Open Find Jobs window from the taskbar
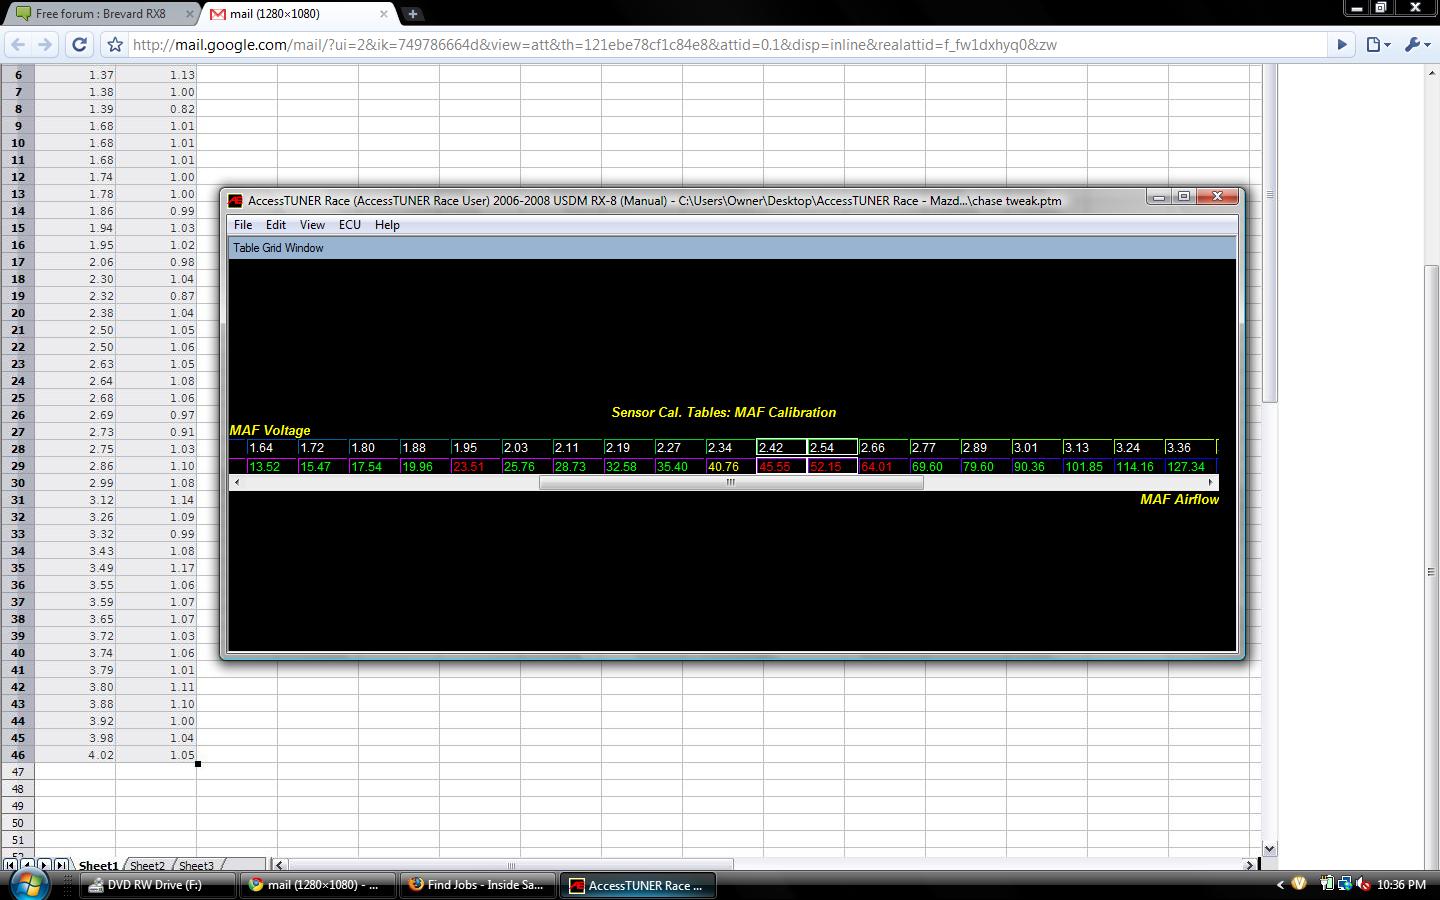This screenshot has width=1440, height=900. (x=476, y=885)
